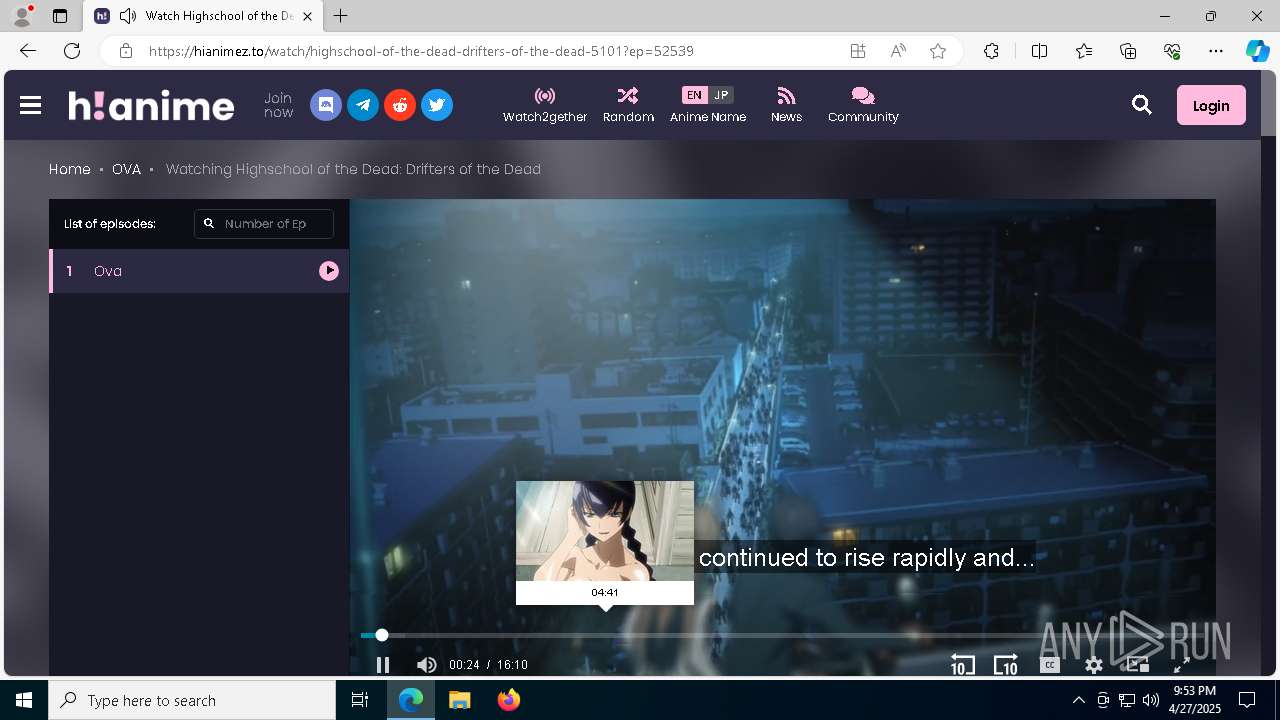Viewport: 1280px width, 720px height.
Task: Rewind the video 10 seconds
Action: coord(962,665)
